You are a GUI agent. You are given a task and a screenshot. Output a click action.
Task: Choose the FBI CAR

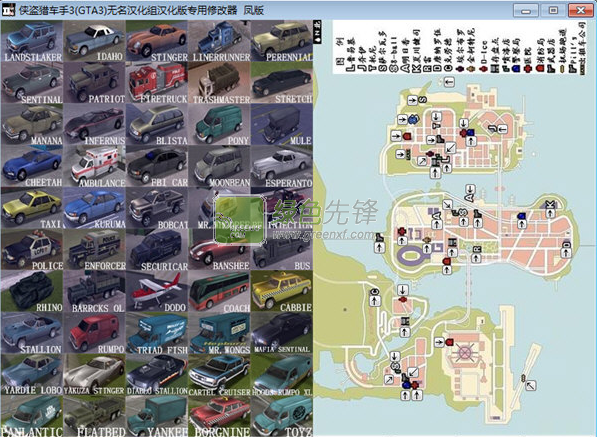157,166
